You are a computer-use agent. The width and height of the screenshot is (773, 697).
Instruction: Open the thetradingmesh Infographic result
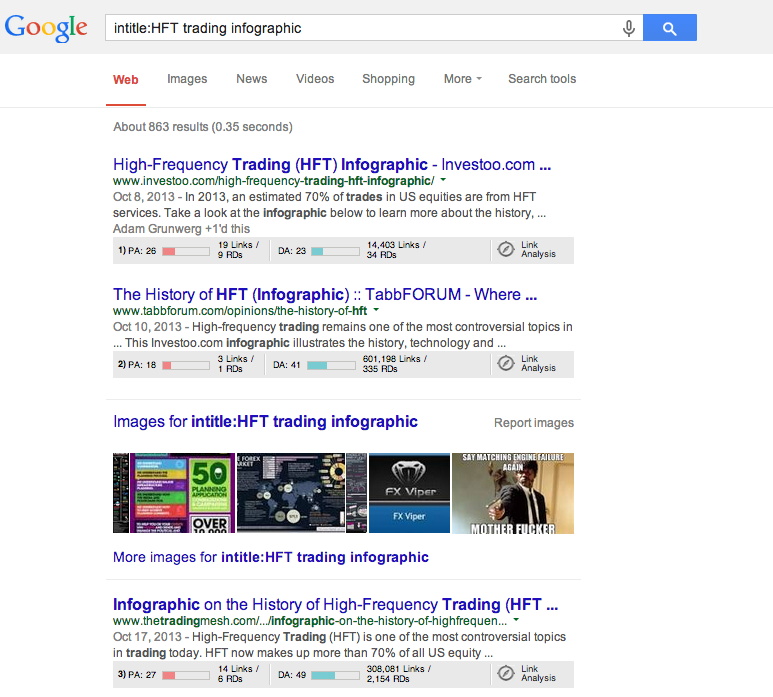[x=335, y=604]
